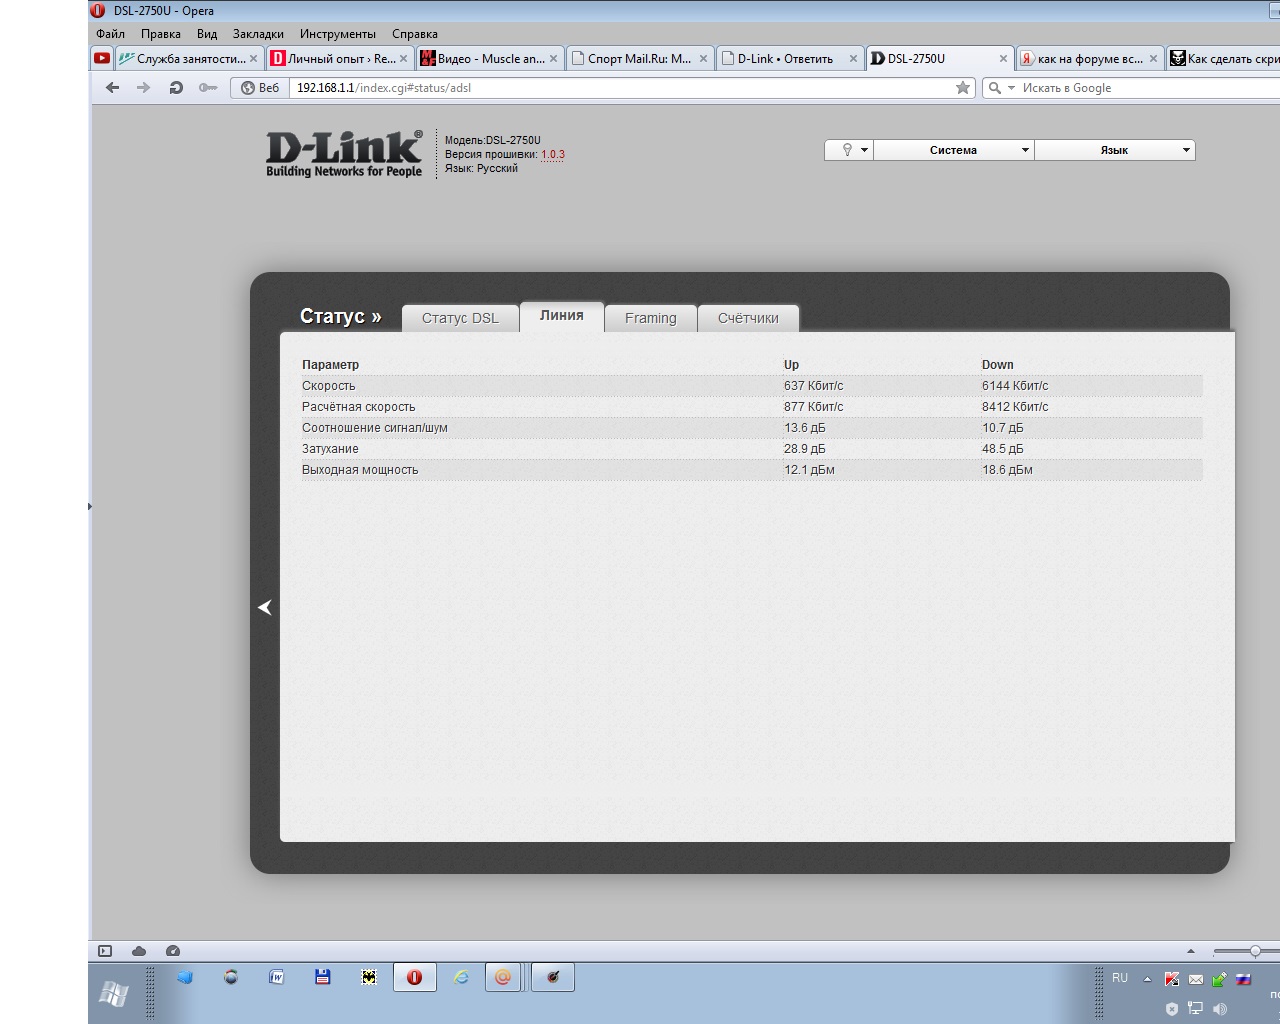Toggle the Opera panels sidebar icon
The image size is (1280, 1024).
(105, 951)
